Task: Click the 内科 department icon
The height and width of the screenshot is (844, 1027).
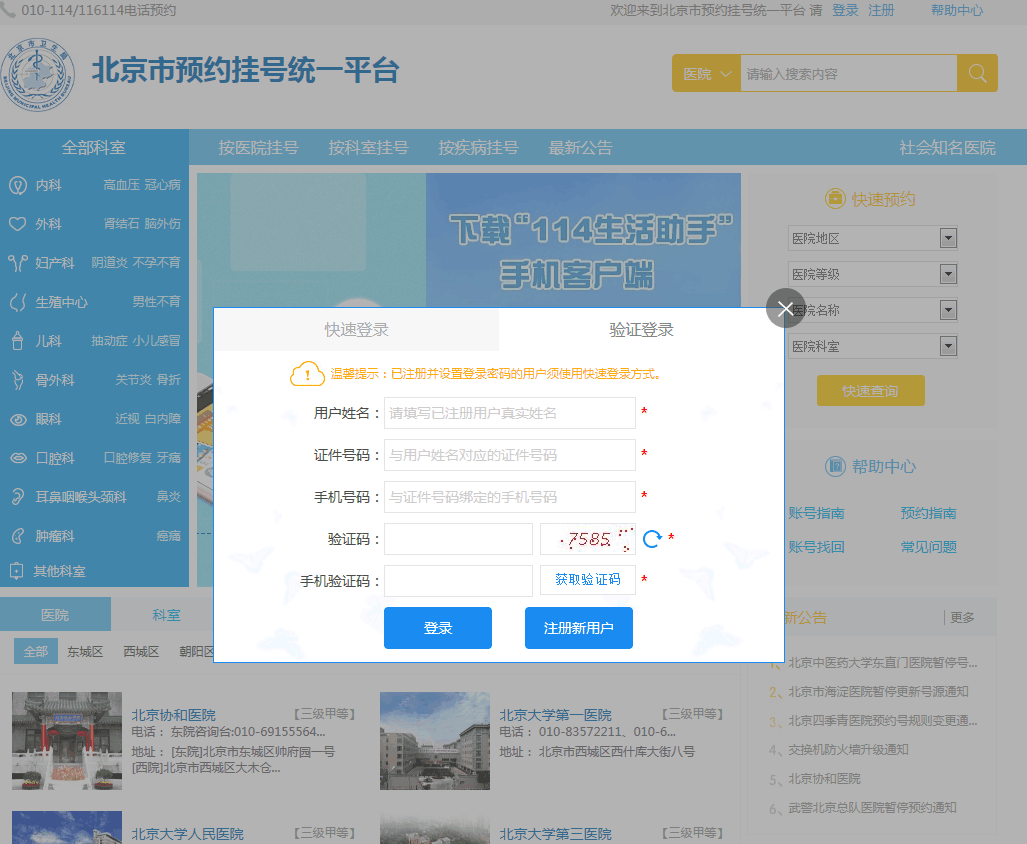Action: coord(18,185)
